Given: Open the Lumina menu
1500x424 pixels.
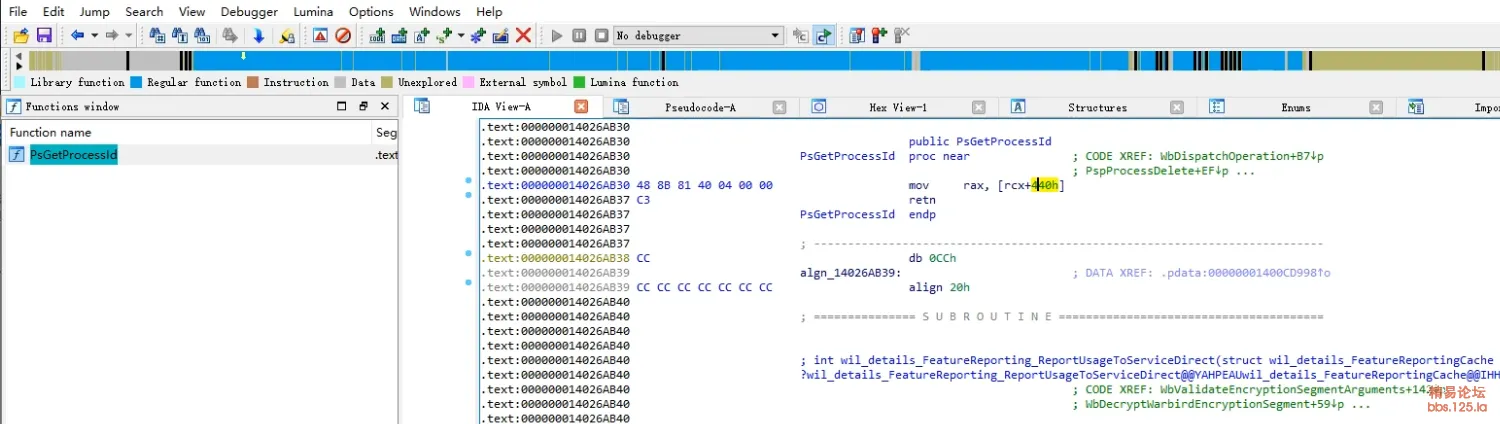Looking at the screenshot, I should click(313, 12).
